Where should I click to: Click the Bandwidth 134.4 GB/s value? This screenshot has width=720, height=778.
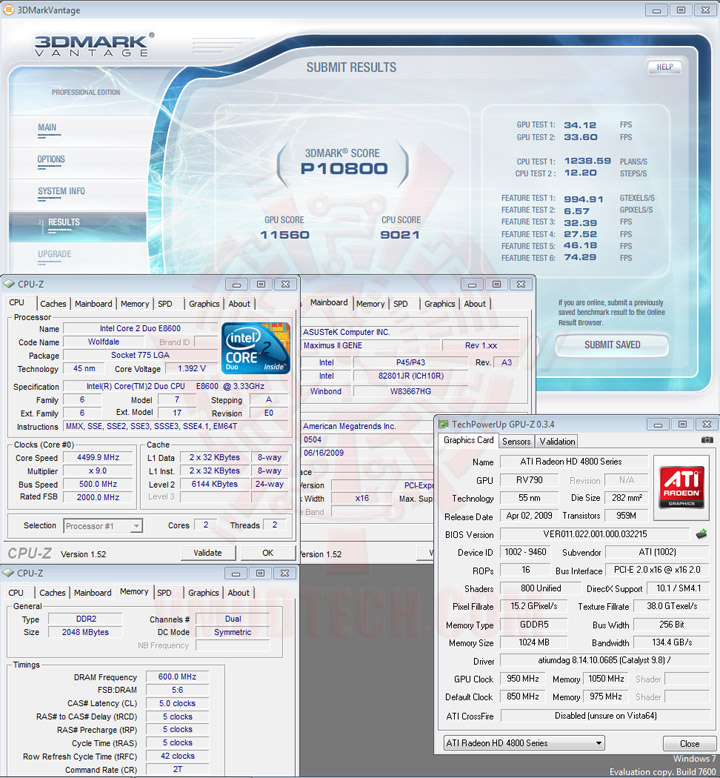pos(672,642)
